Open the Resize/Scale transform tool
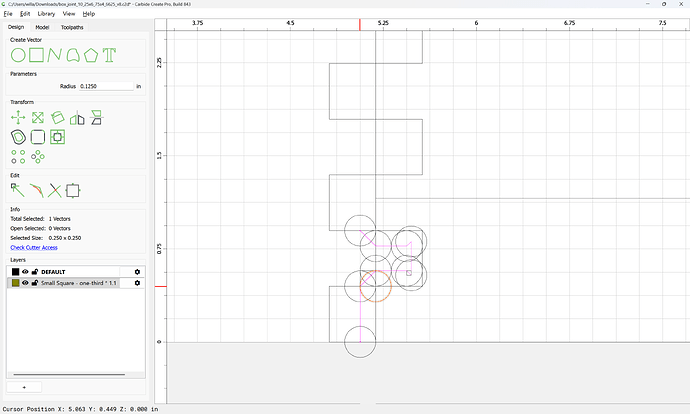This screenshot has width=690, height=414. (38, 117)
